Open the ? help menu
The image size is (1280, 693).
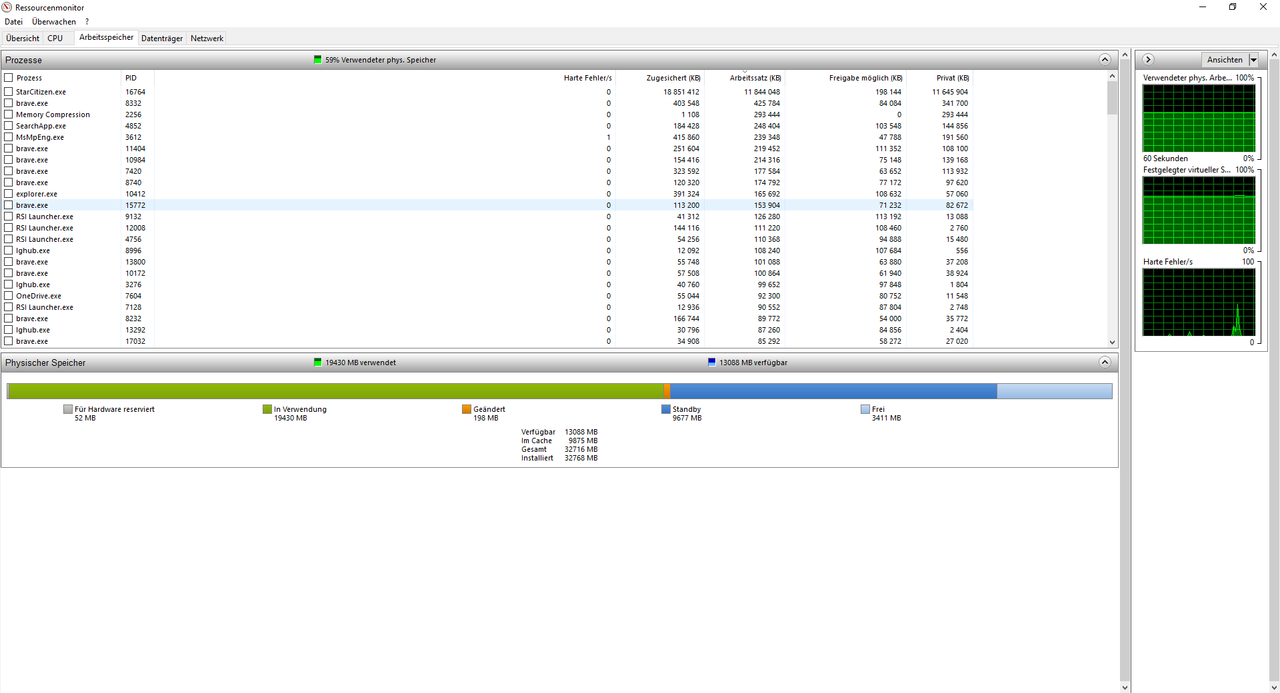coord(87,21)
